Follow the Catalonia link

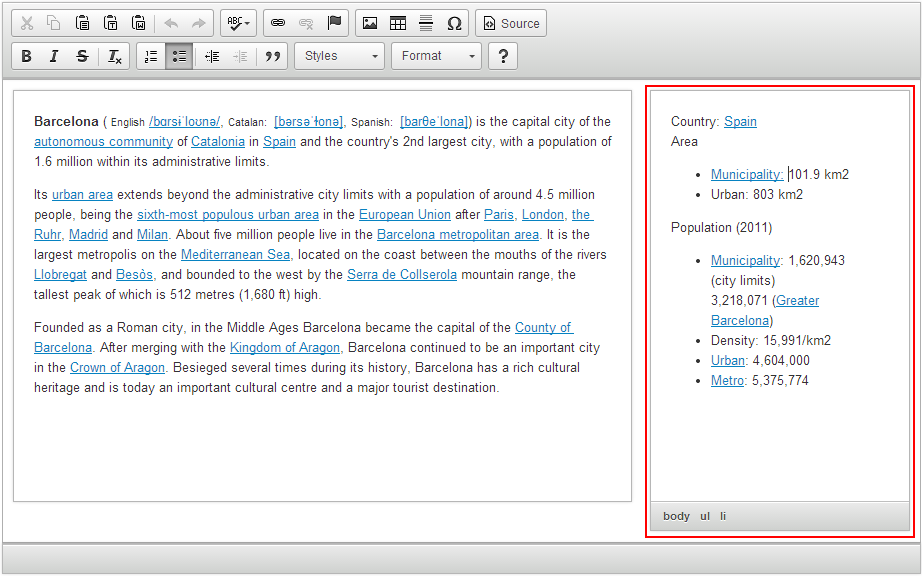tap(218, 142)
